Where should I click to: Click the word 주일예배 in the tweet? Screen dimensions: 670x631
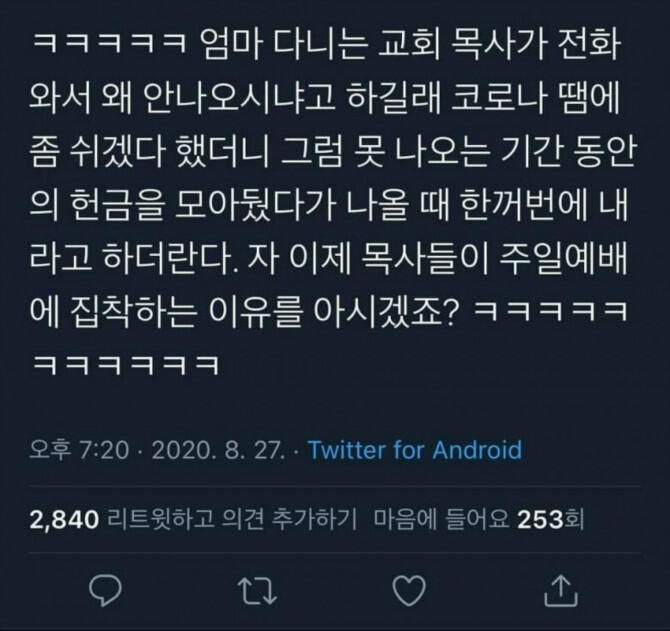pos(564,258)
